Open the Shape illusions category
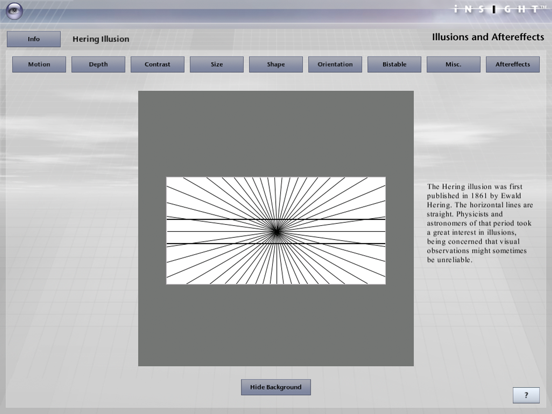Viewport: 552px width, 414px height. [276, 64]
